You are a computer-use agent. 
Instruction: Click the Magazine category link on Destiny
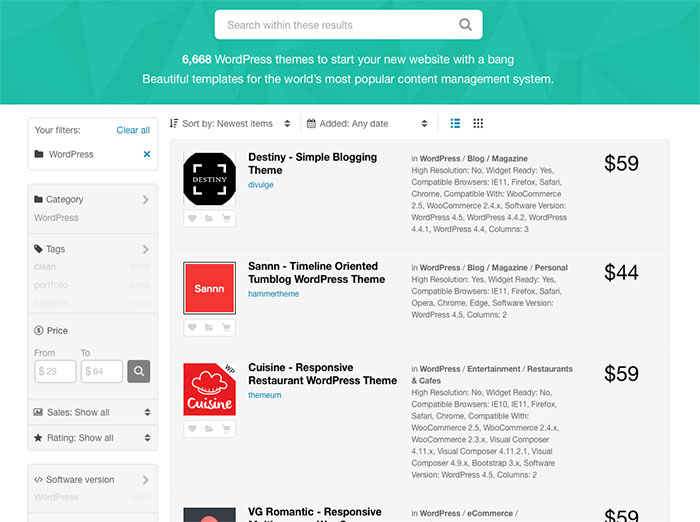click(509, 159)
